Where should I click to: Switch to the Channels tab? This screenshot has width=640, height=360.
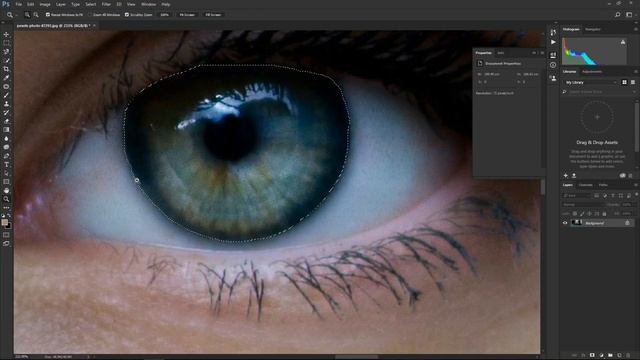pyautogui.click(x=585, y=185)
